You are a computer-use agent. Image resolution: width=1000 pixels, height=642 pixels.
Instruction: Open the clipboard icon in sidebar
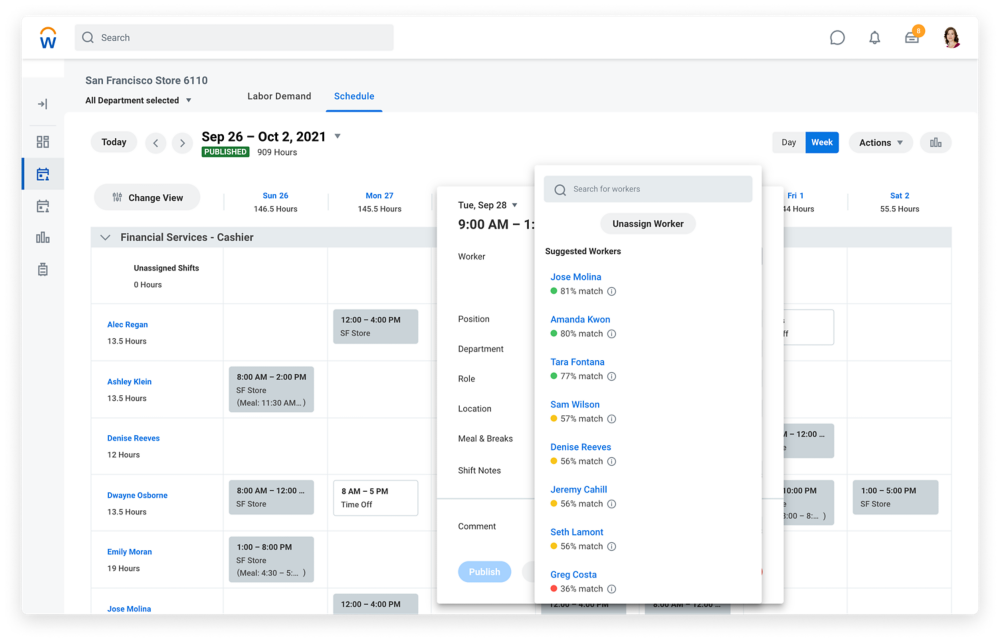(x=42, y=270)
